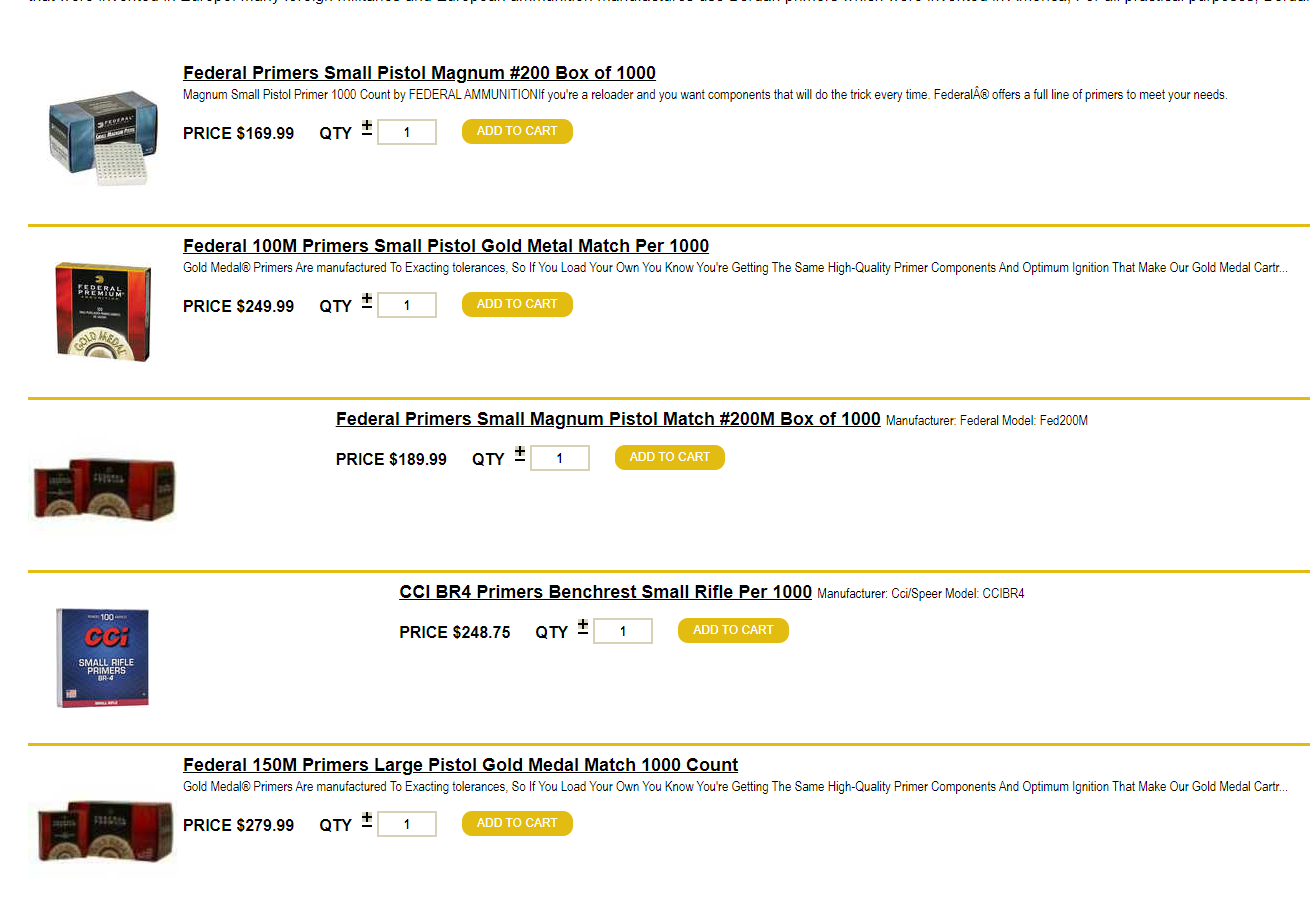Add Federal 150M Large Pistol primers to cart

click(x=517, y=823)
